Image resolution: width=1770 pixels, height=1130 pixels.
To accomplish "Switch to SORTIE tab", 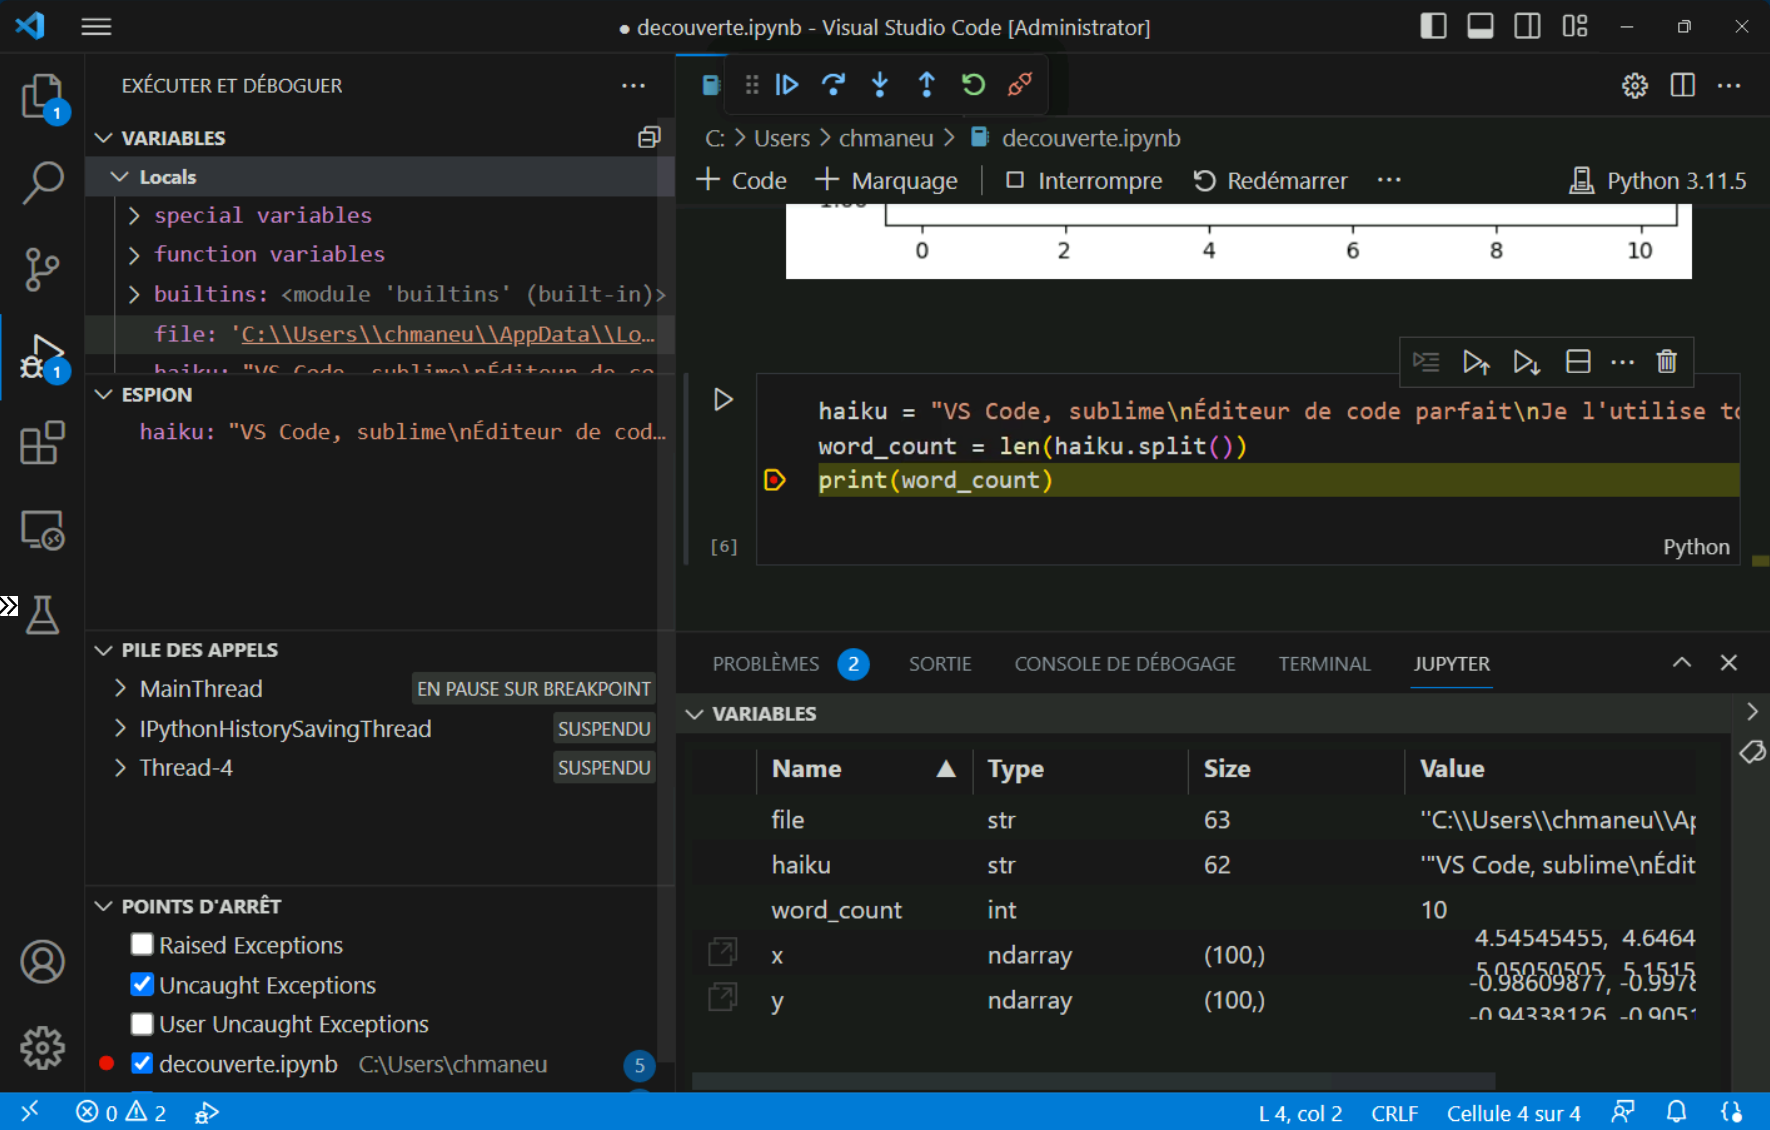I will 940,664.
